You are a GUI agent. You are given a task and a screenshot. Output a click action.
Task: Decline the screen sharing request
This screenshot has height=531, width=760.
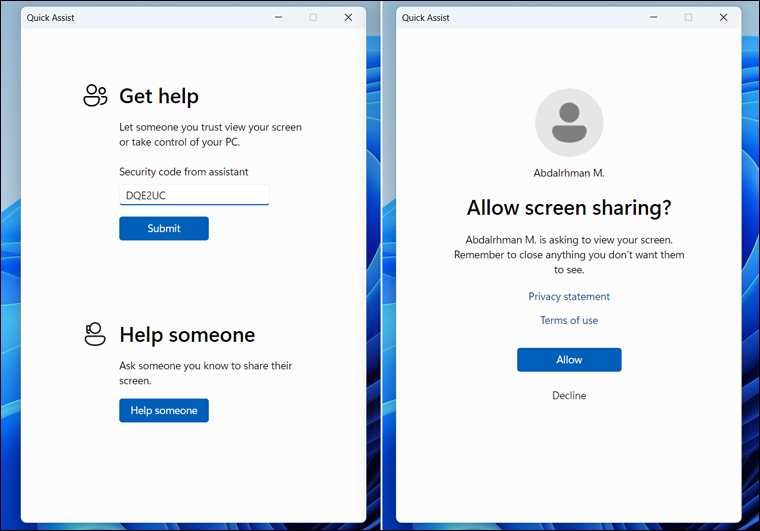(x=569, y=395)
